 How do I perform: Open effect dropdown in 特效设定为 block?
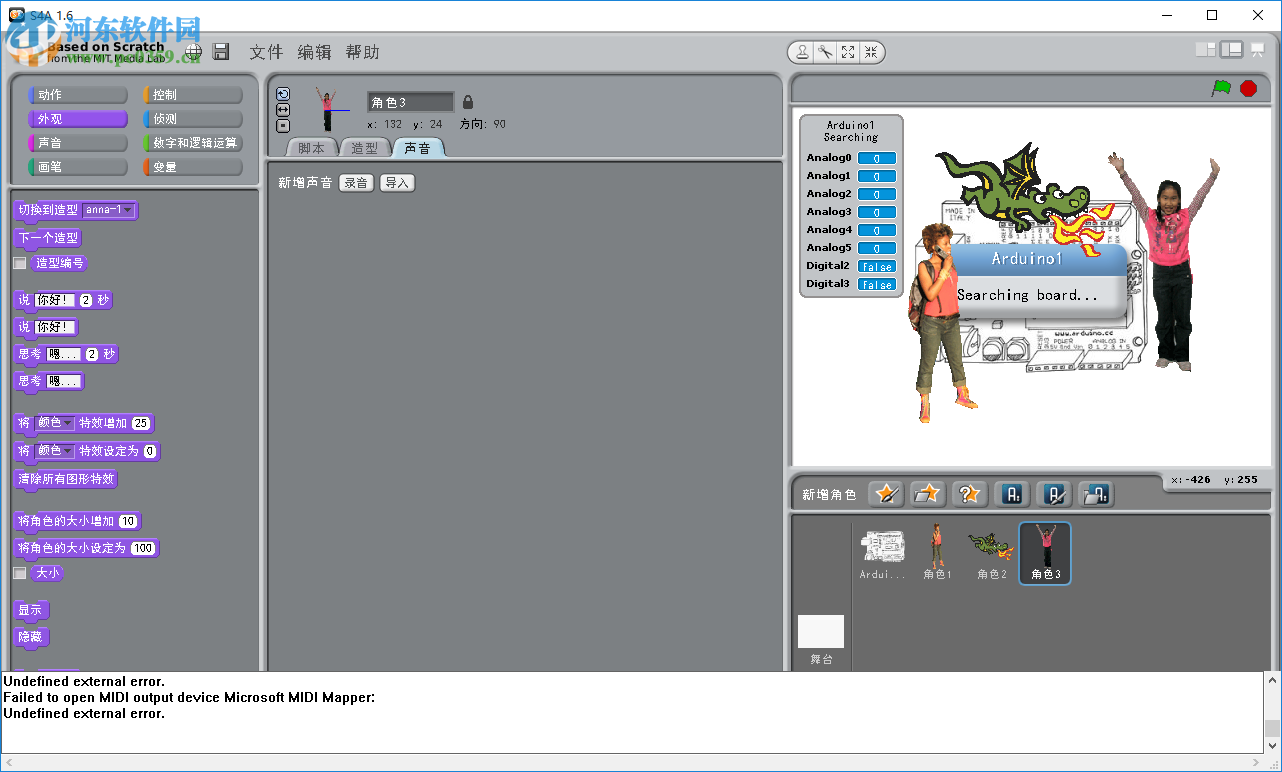(55, 451)
